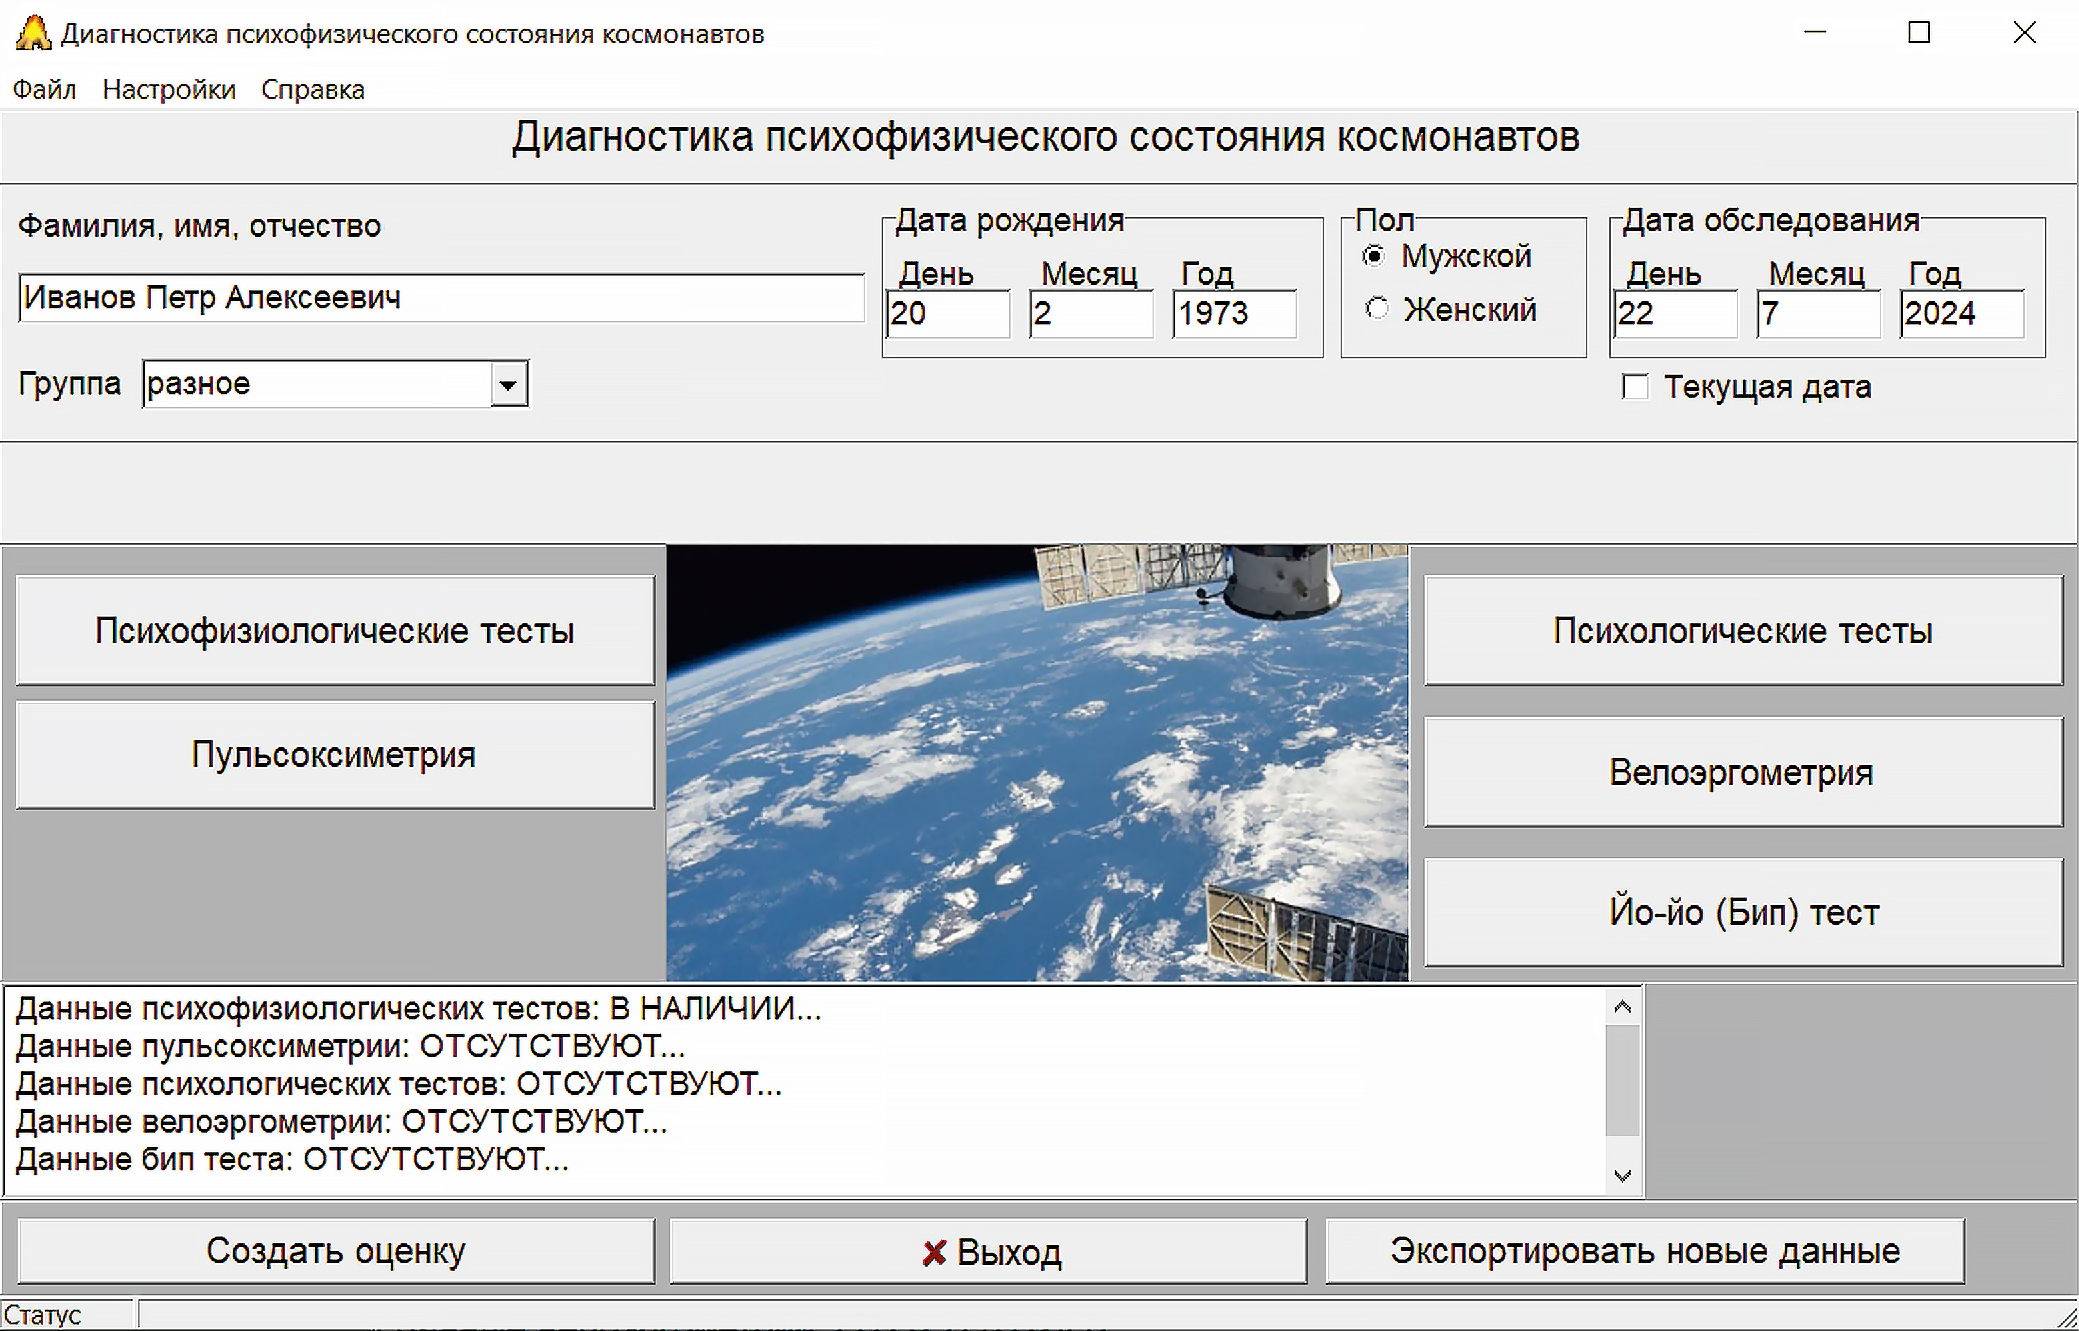Click Создать оценку button
This screenshot has height=1331, width=2079.
(335, 1251)
